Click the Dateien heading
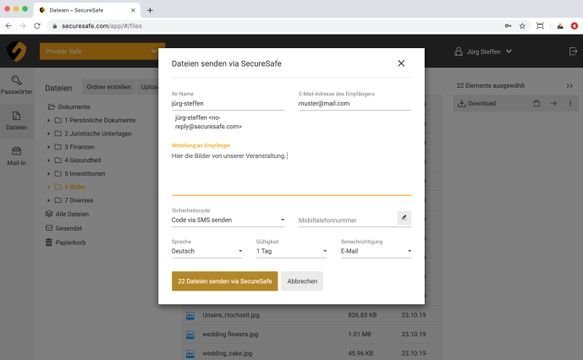The height and width of the screenshot is (360, 583). (x=58, y=88)
